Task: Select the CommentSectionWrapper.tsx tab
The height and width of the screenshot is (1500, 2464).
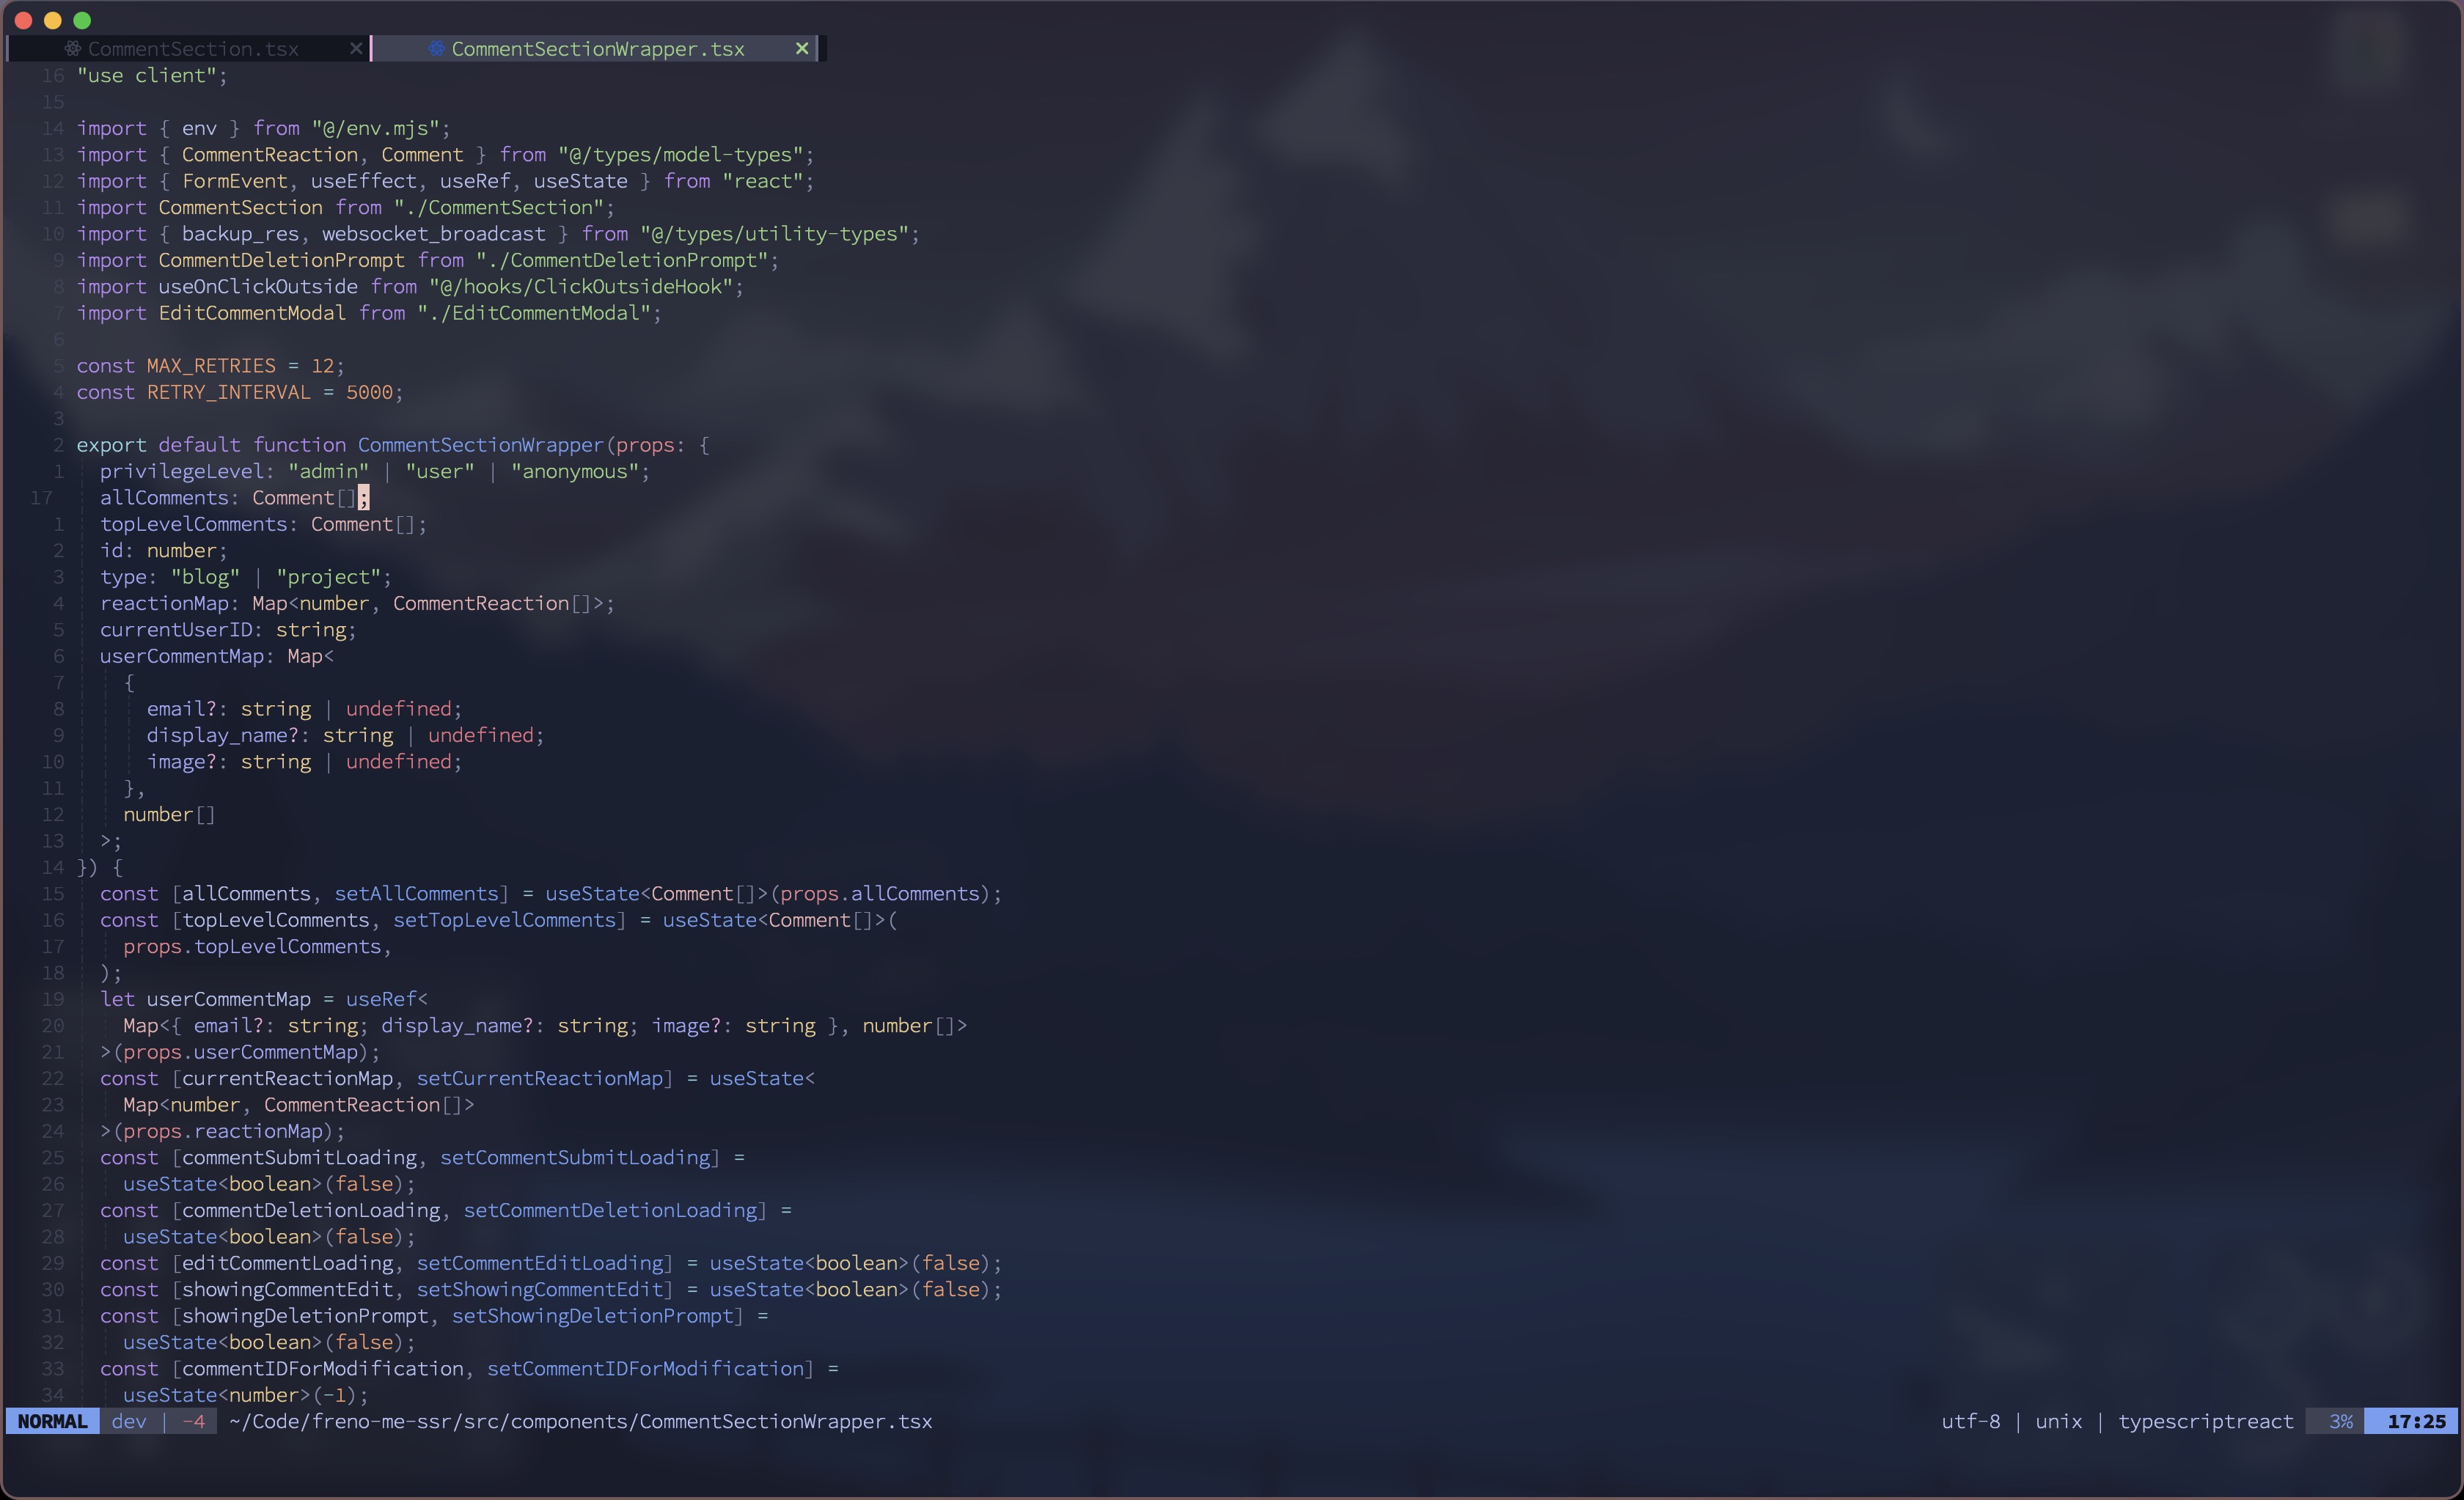Action: pos(597,49)
